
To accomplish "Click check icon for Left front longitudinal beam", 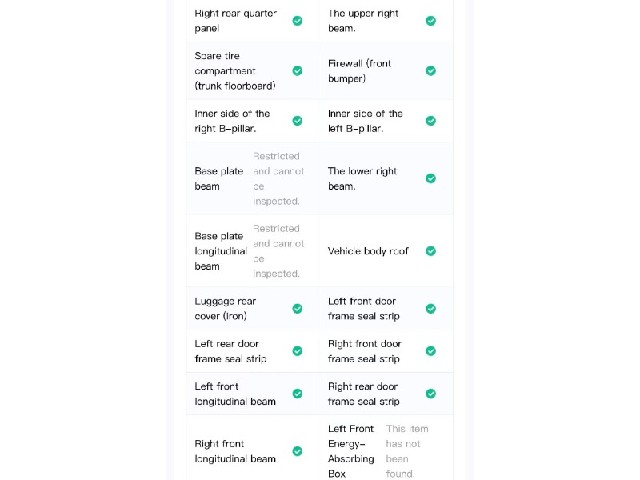I will (x=298, y=393).
